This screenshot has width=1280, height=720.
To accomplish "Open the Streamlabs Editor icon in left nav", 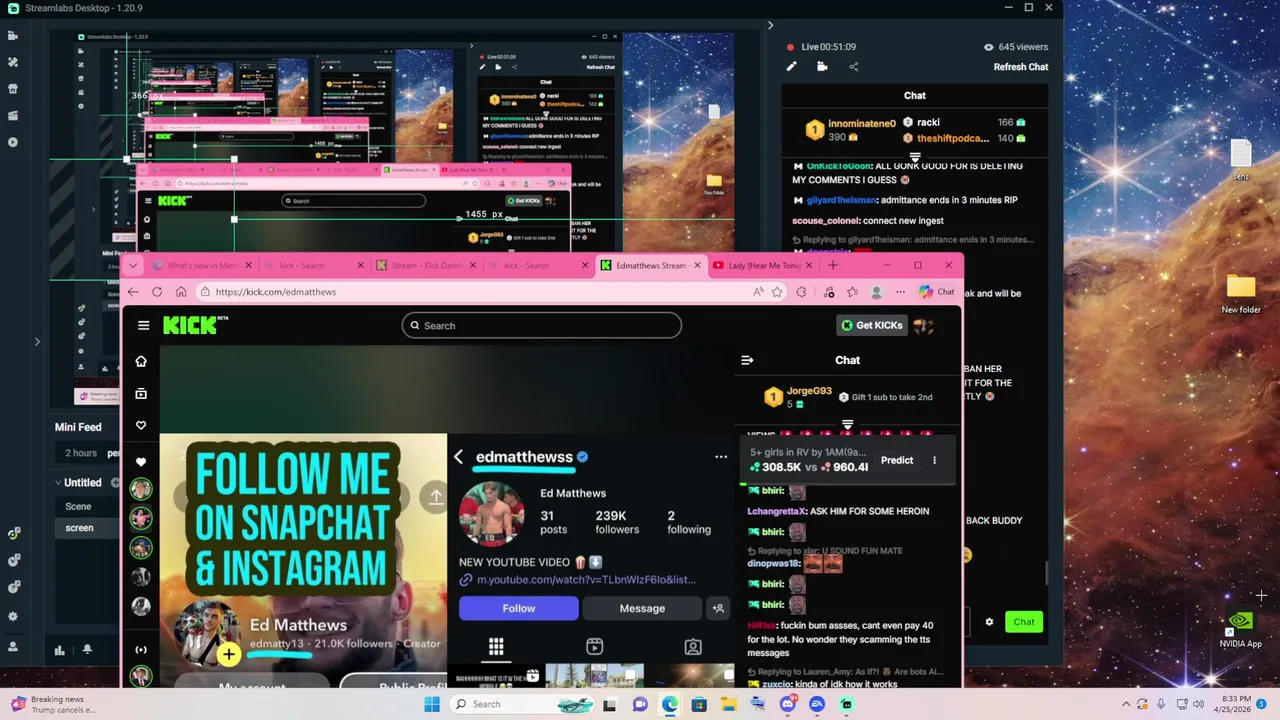I will click(x=13, y=35).
